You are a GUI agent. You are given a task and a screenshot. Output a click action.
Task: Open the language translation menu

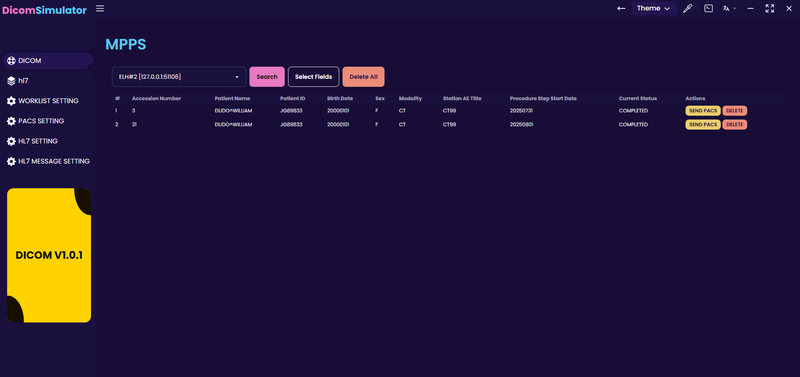click(729, 9)
